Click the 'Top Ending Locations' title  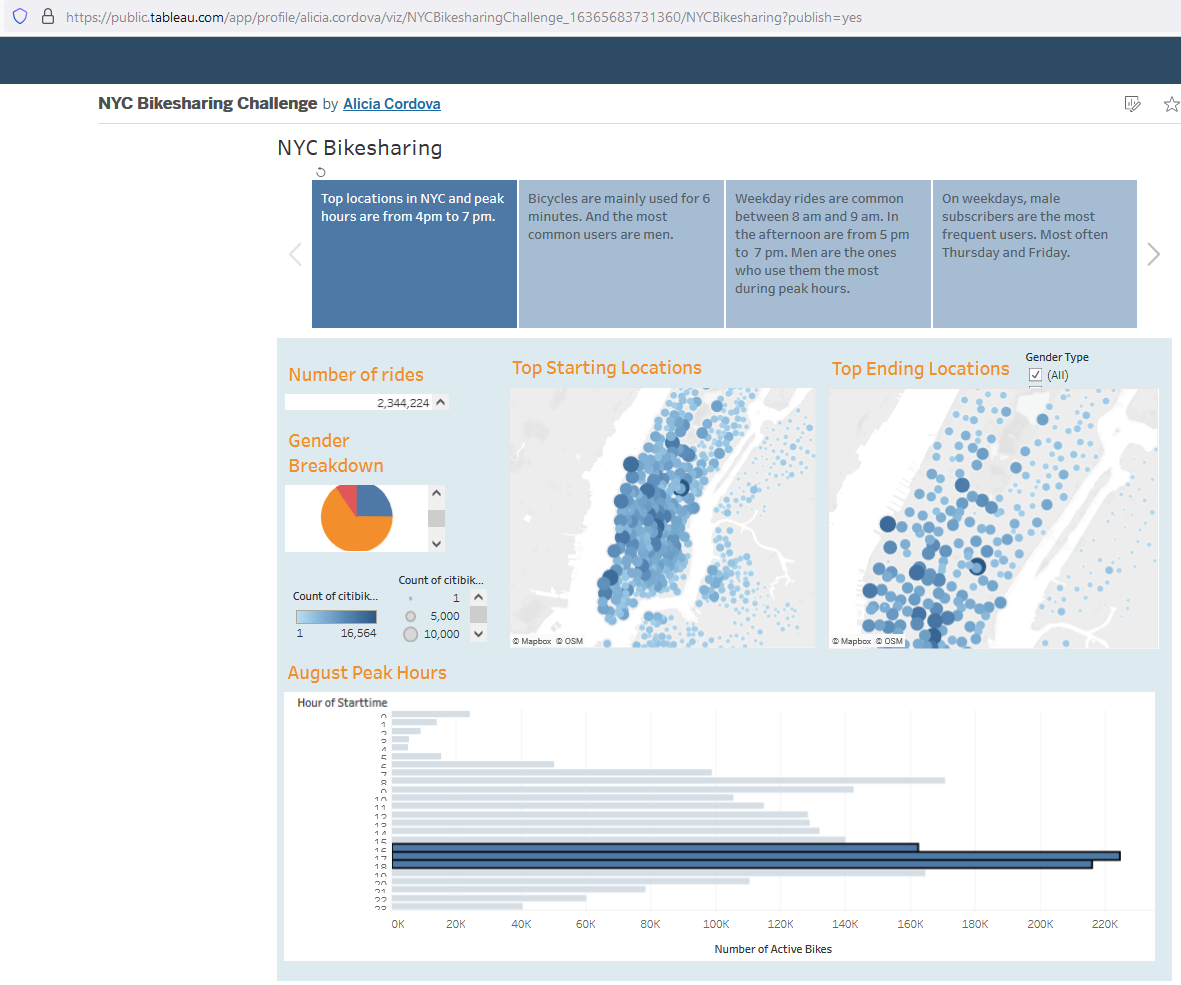pos(920,368)
